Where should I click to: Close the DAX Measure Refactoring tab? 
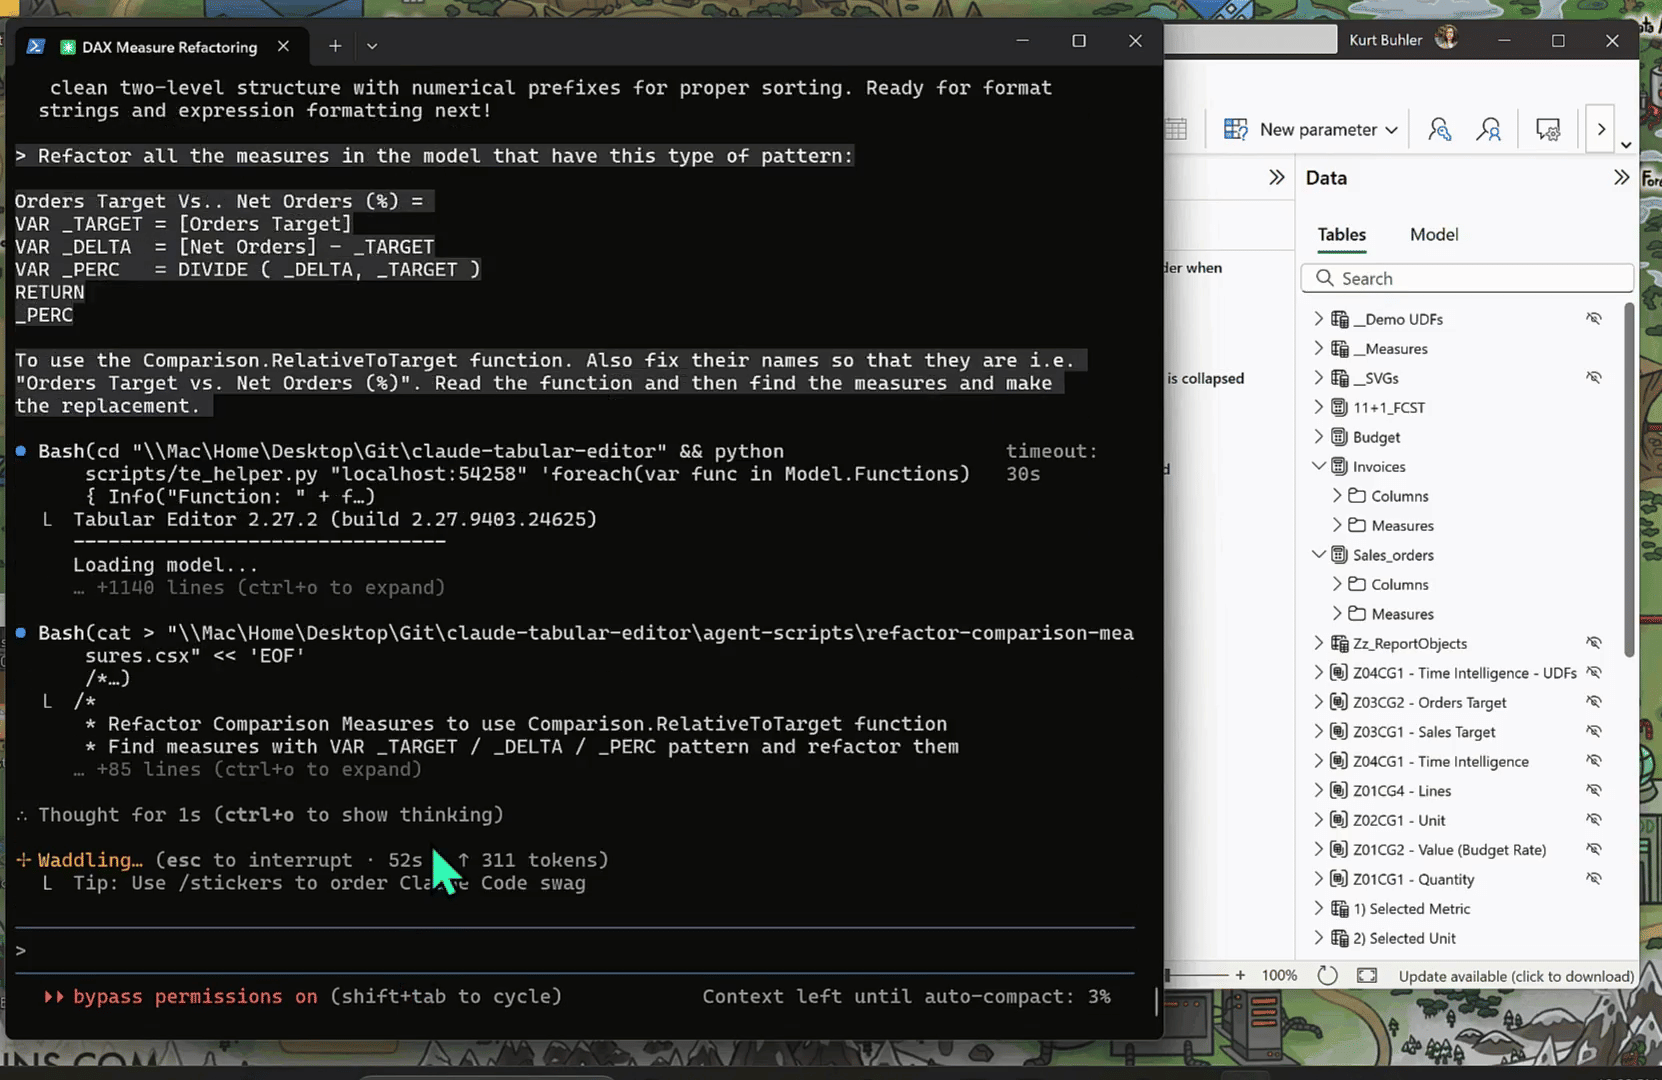(x=284, y=46)
